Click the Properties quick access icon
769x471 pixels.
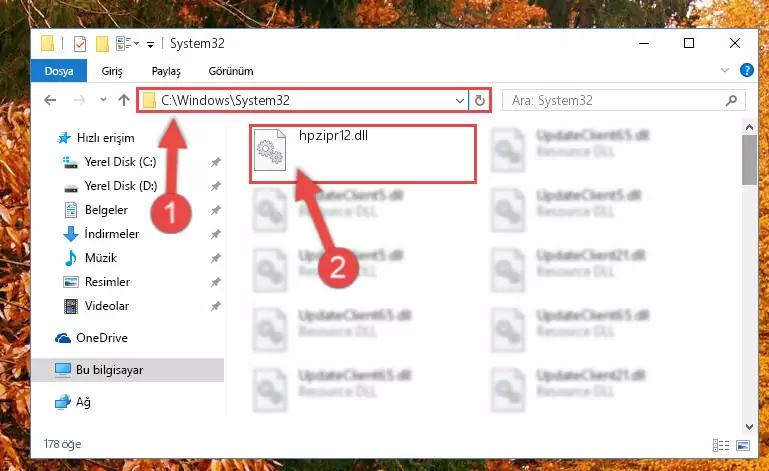click(x=79, y=44)
